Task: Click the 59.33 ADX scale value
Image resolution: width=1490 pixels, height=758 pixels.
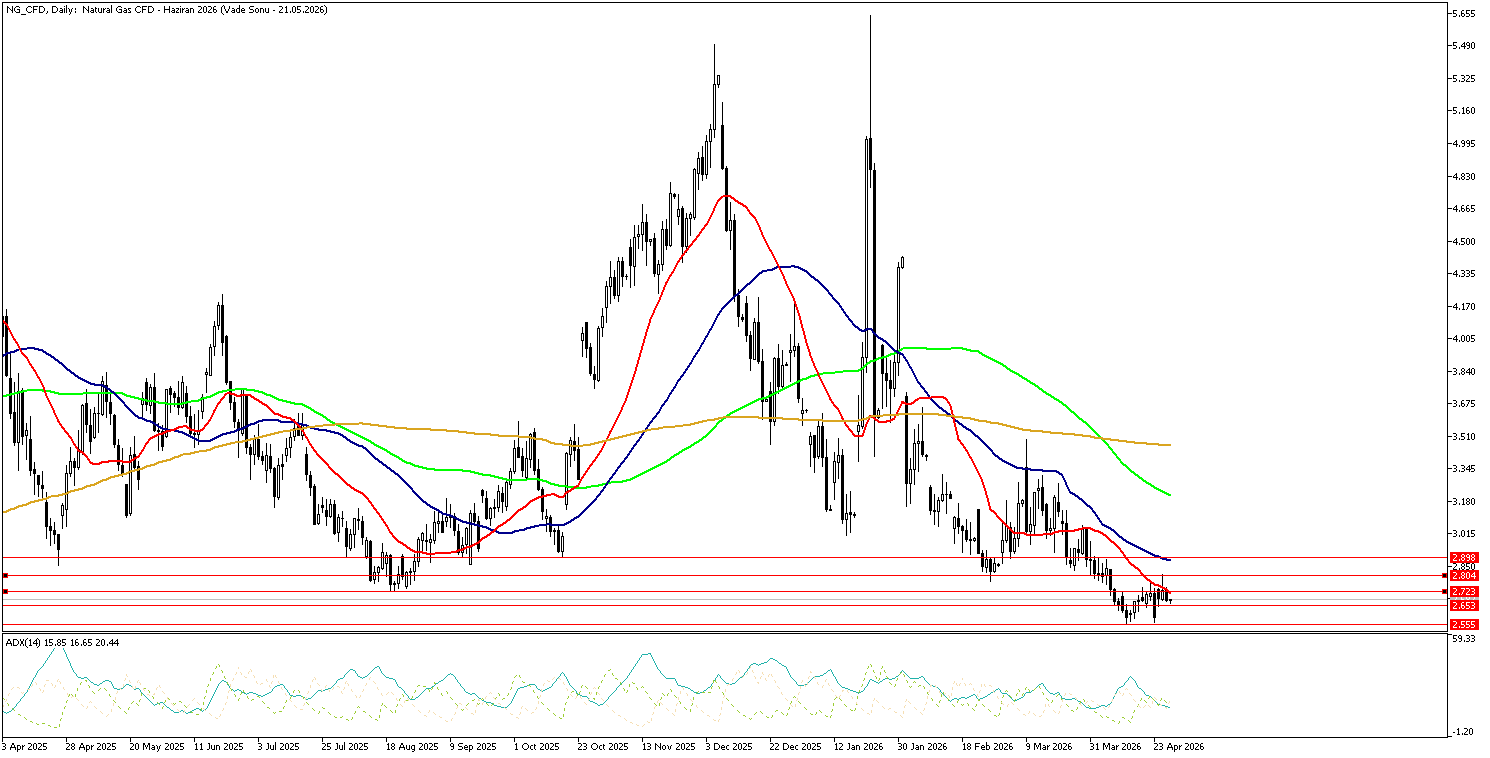Action: tap(1463, 639)
